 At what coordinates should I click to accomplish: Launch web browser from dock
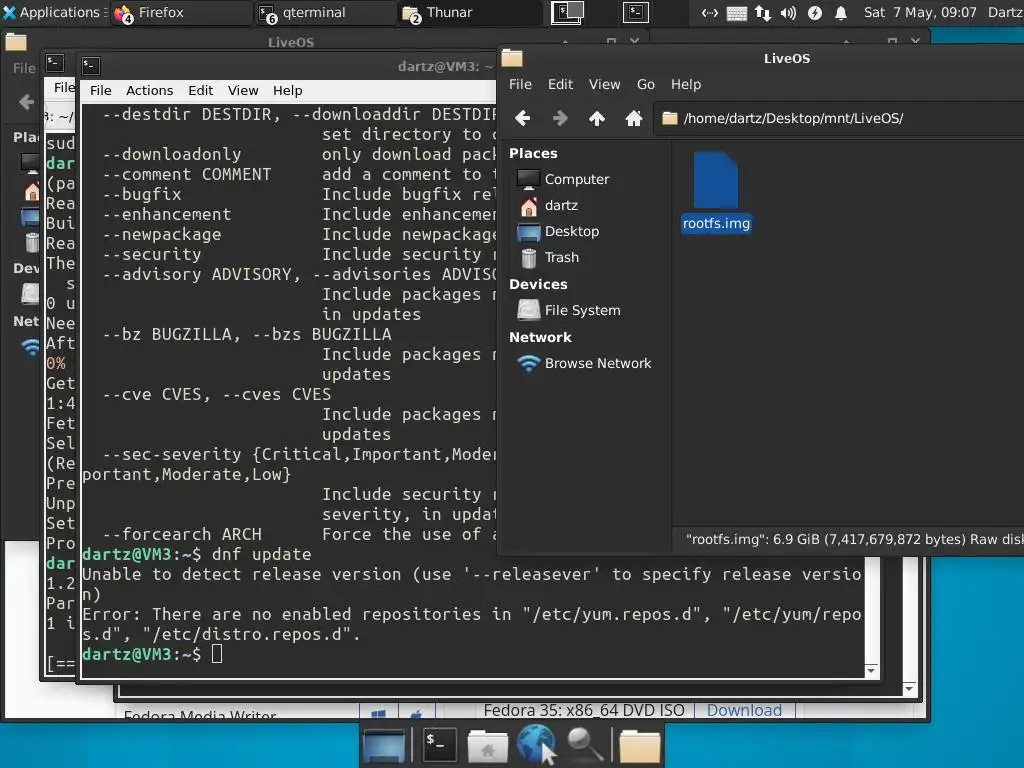[x=537, y=744]
